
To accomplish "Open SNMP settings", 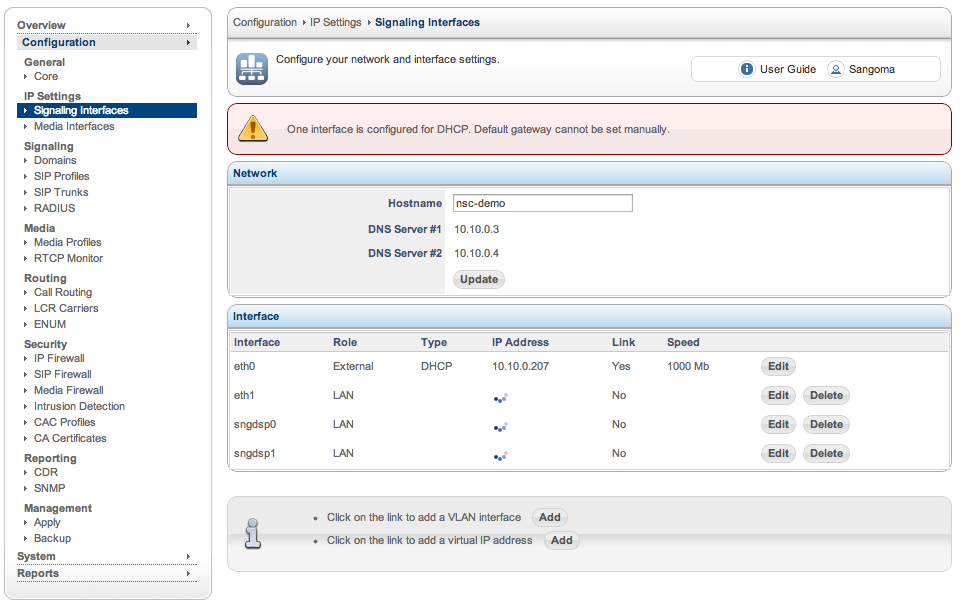I will click(x=50, y=488).
